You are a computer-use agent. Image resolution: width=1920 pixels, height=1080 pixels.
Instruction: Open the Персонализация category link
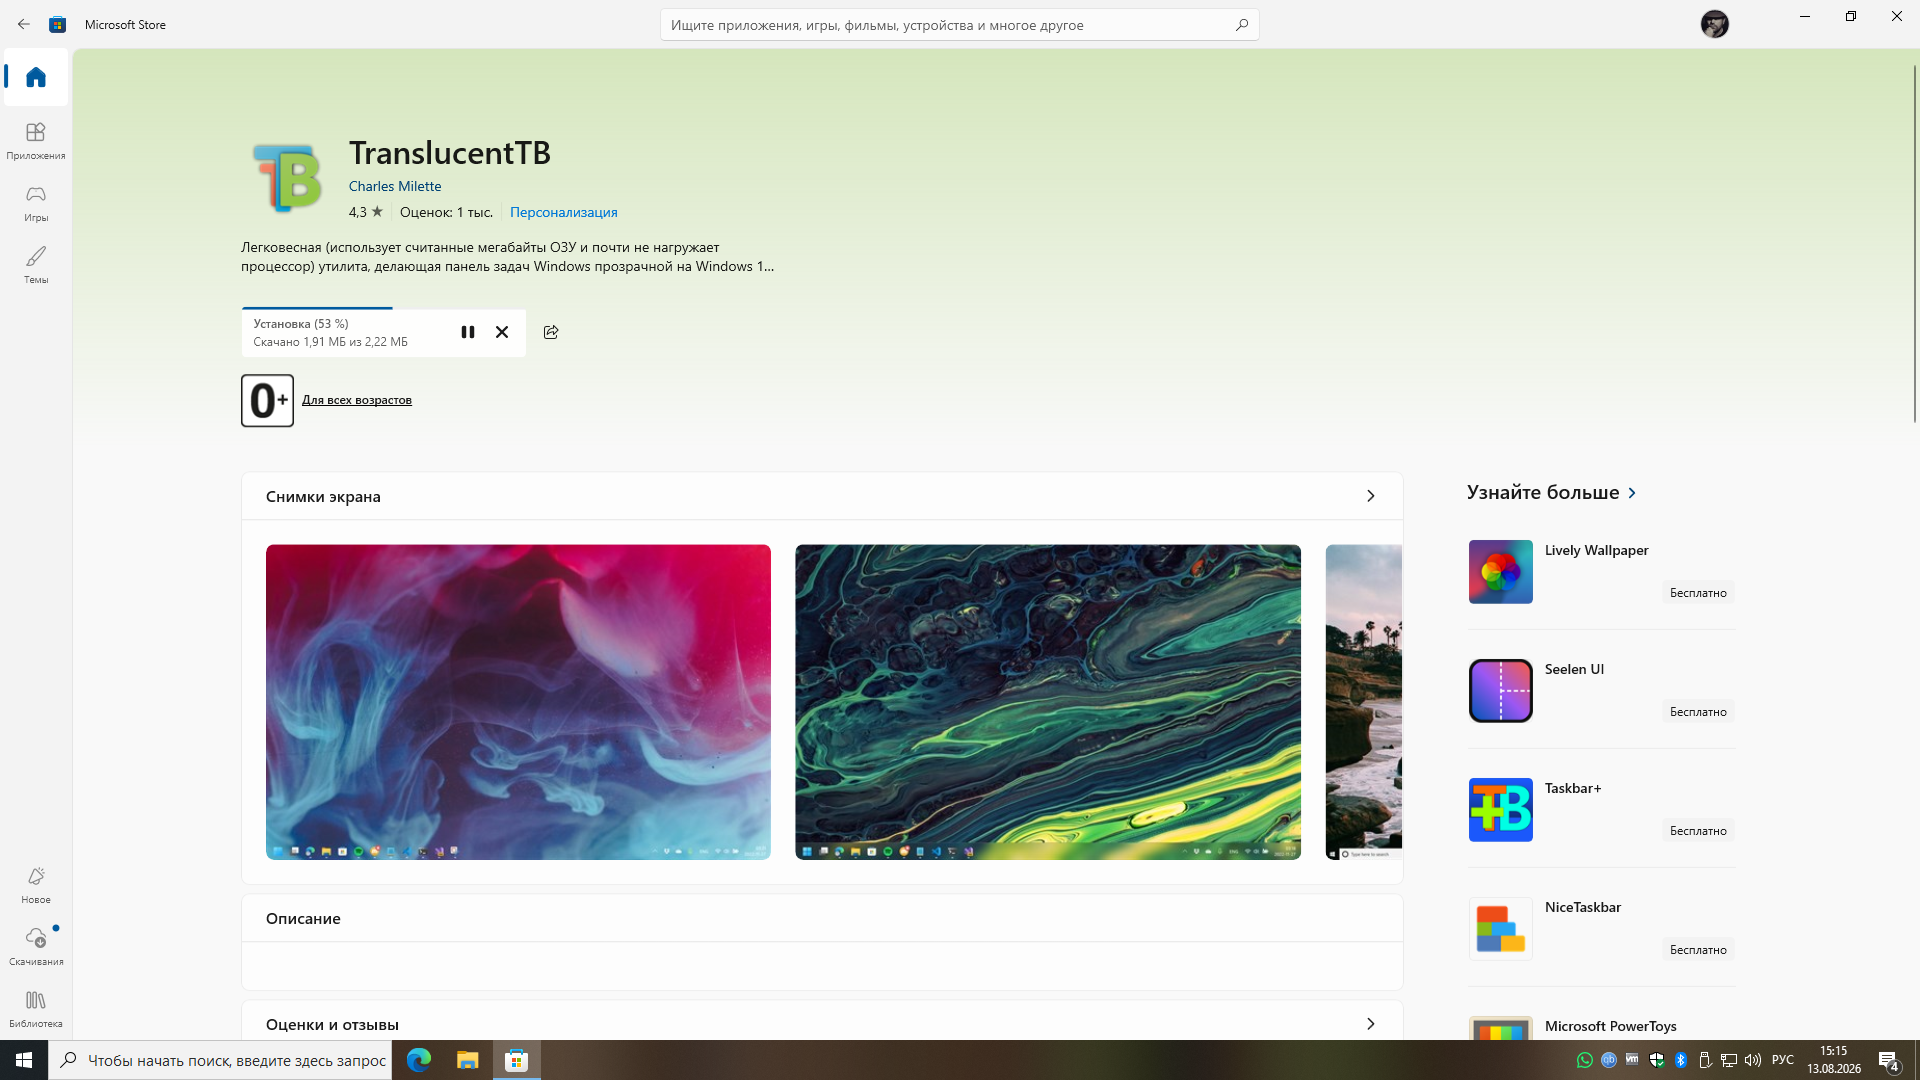(x=564, y=212)
